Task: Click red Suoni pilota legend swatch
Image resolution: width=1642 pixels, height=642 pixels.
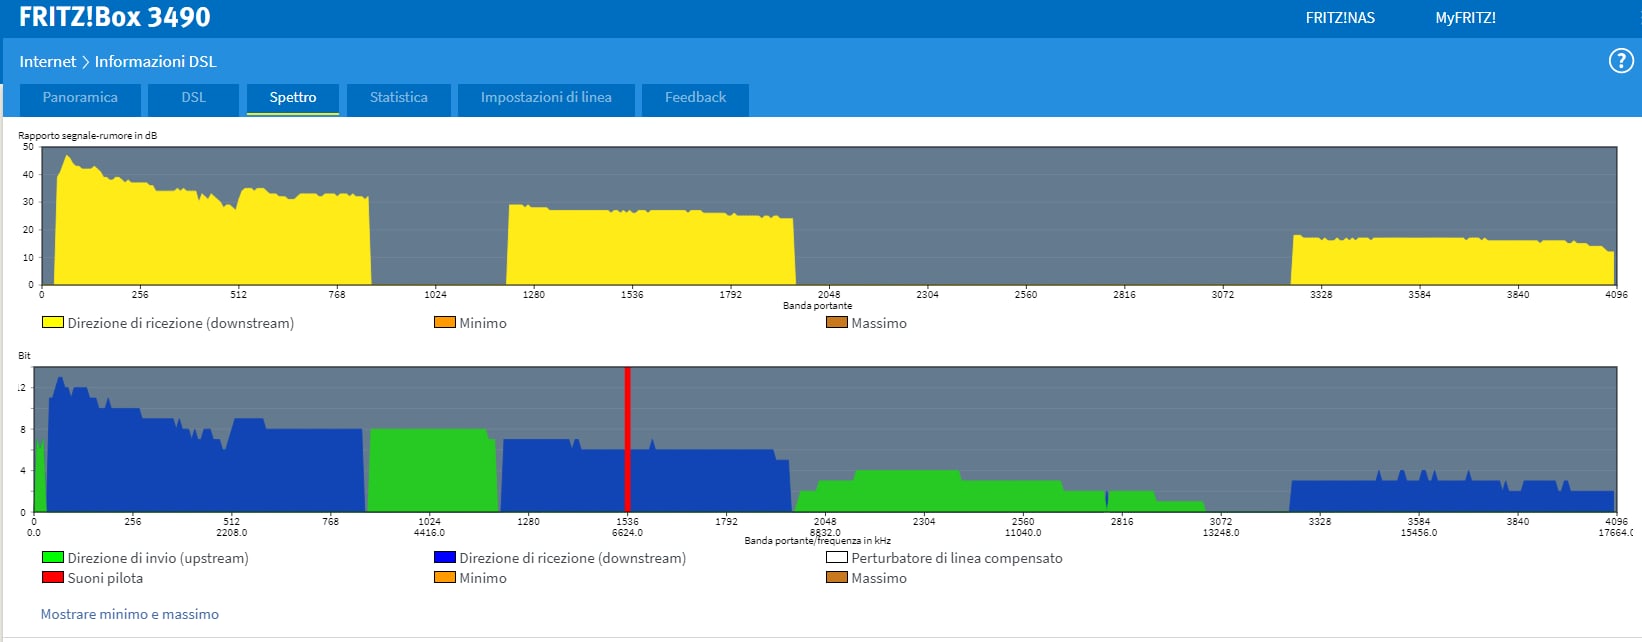Action: click(x=52, y=578)
